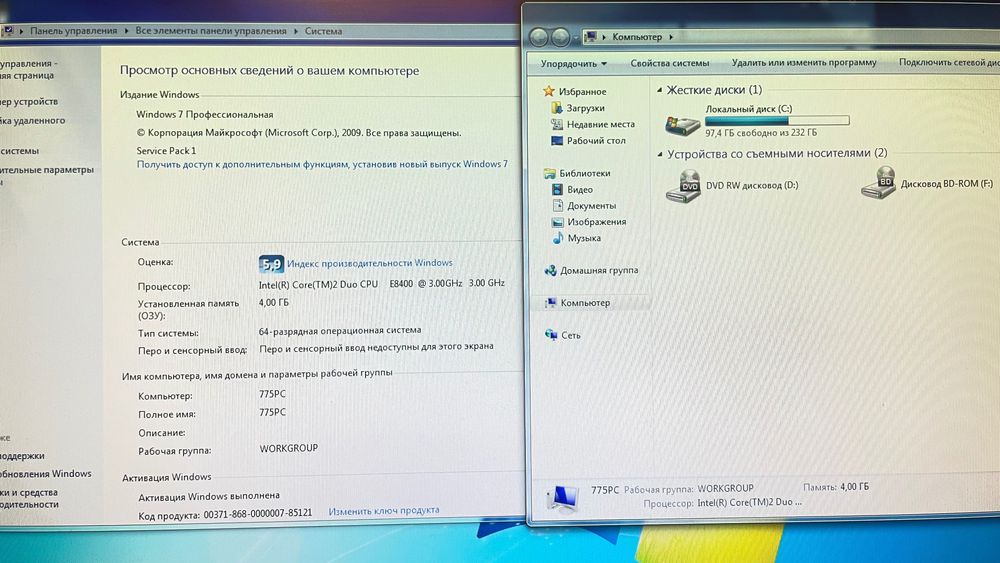Click Изменить ключ продукта link
Screen dimensions: 1000x563
[x=383, y=510]
